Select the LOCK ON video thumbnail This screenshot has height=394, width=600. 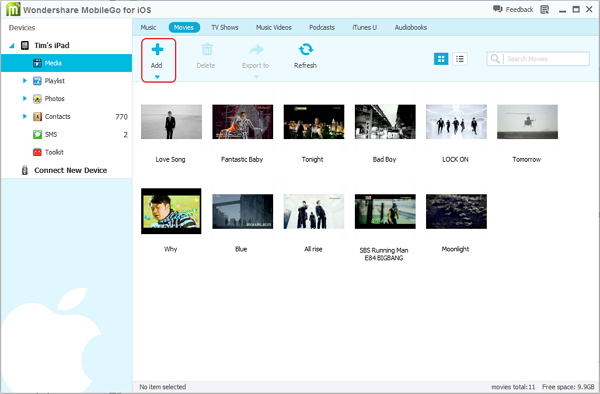456,122
